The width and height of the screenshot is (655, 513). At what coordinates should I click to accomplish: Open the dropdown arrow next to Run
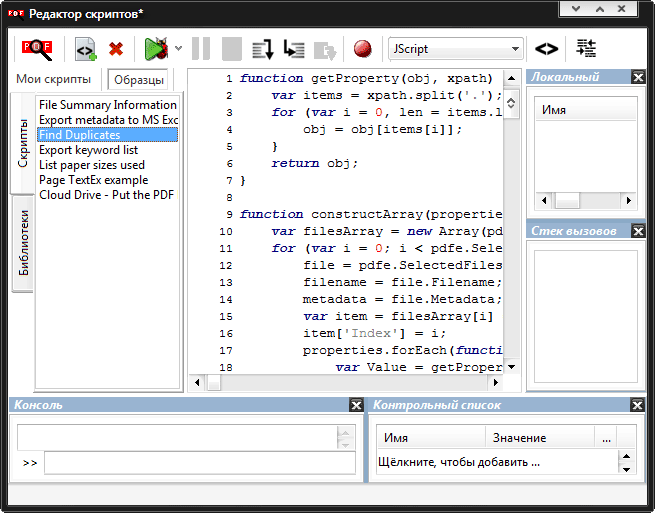tap(178, 48)
